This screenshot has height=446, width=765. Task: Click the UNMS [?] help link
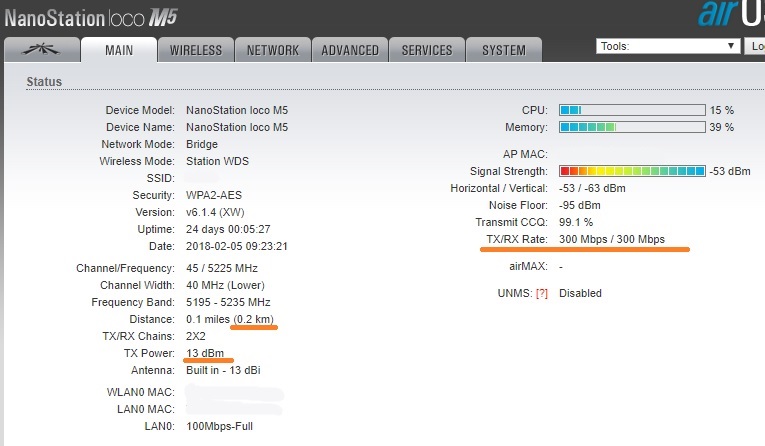click(x=542, y=293)
